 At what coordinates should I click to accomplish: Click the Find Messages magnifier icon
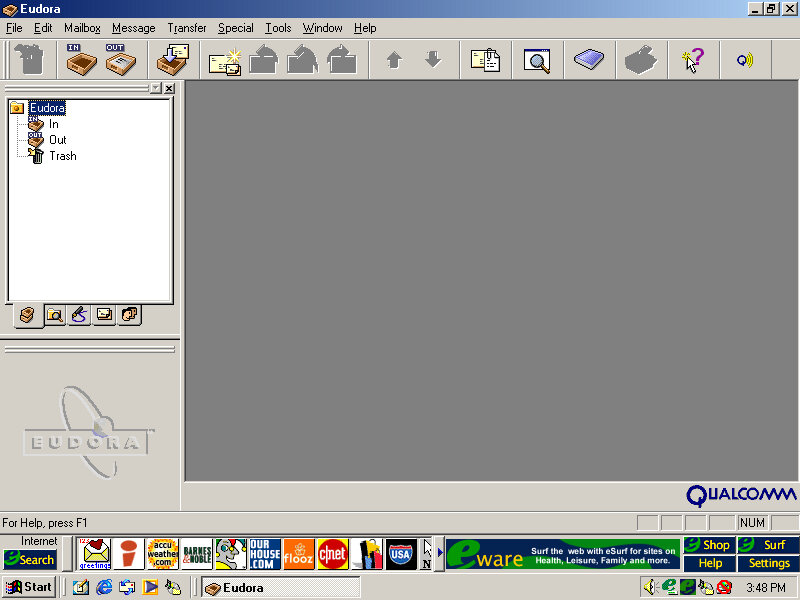537,61
